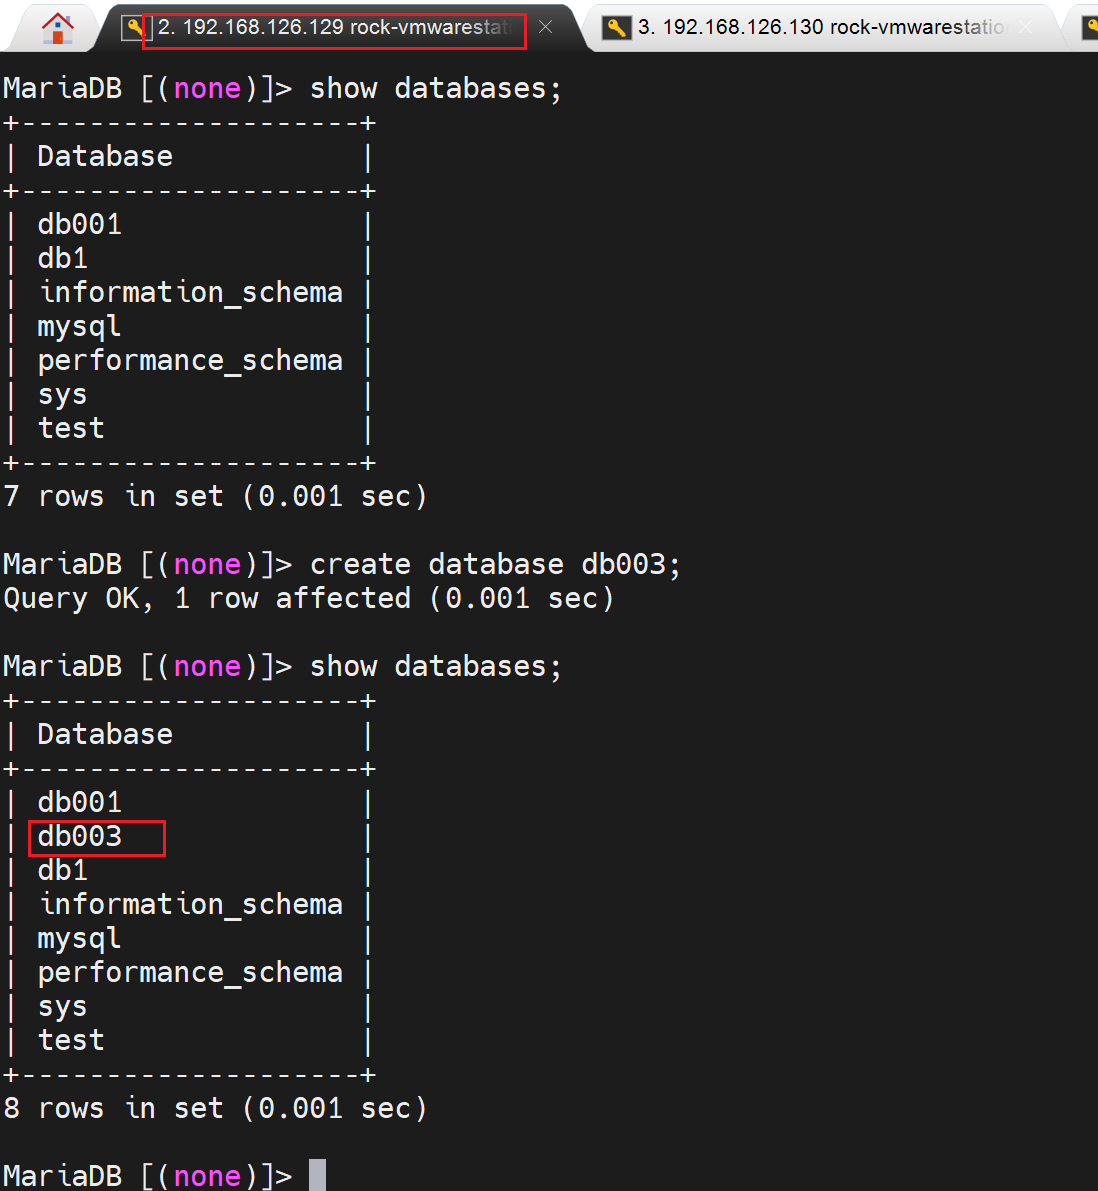The height and width of the screenshot is (1191, 1098).
Task: Click mysql in the first database listing
Action: [79, 326]
